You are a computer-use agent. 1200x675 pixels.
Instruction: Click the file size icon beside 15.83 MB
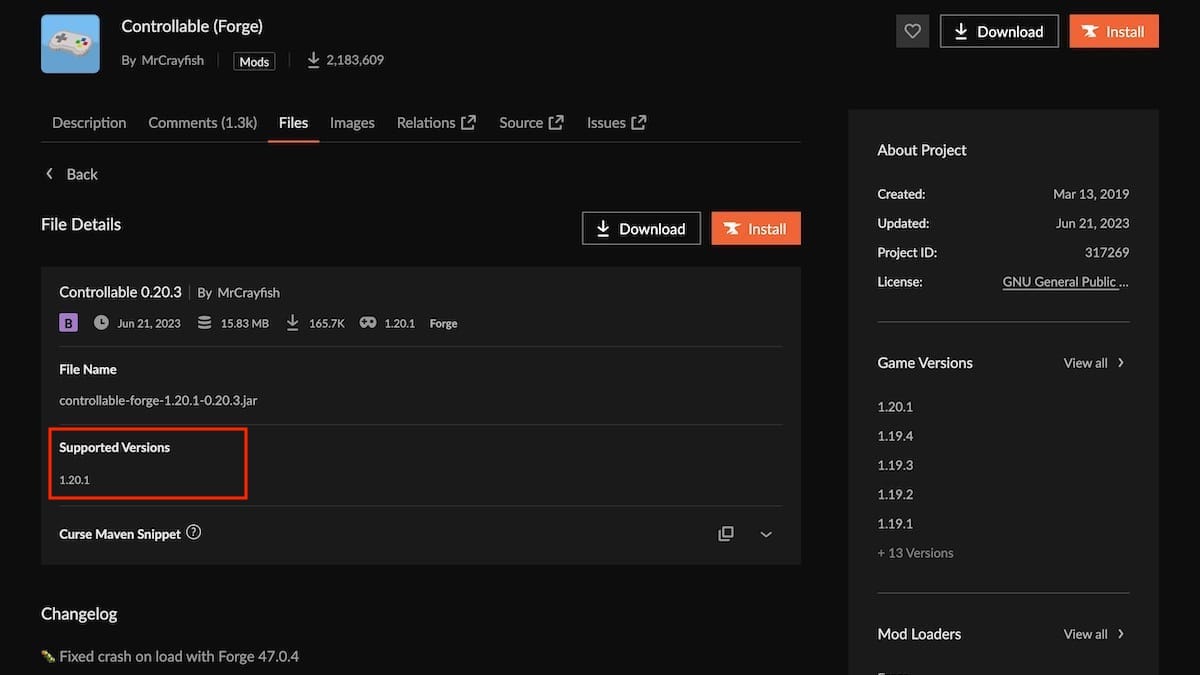coord(205,323)
